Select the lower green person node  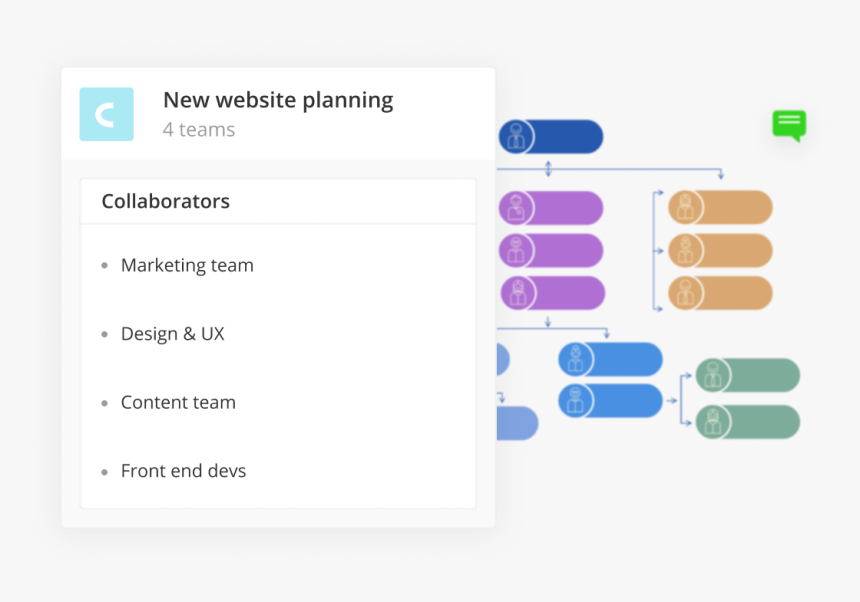[x=748, y=422]
